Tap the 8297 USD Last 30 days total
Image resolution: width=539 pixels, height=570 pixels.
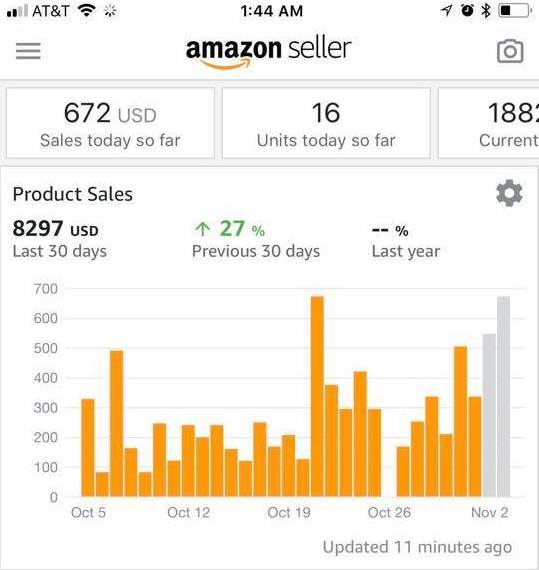60,239
